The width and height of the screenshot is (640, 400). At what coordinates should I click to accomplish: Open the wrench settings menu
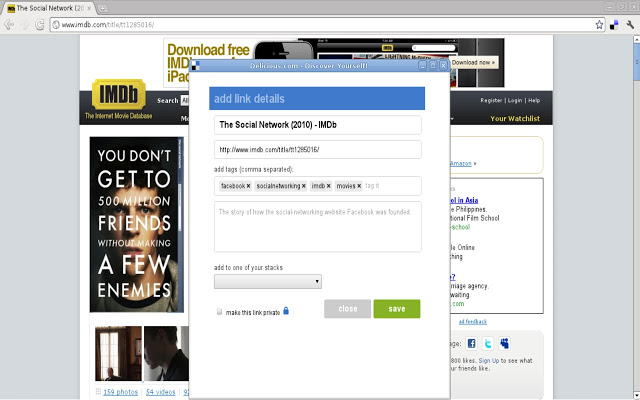tap(630, 25)
